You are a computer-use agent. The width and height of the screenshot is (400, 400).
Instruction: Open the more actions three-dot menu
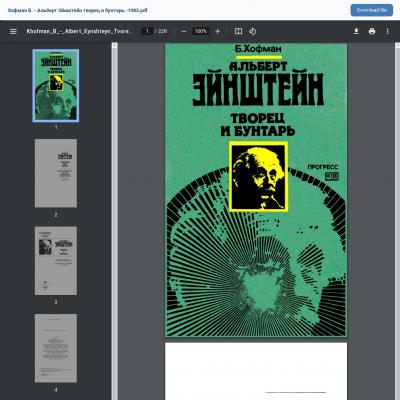coord(388,31)
